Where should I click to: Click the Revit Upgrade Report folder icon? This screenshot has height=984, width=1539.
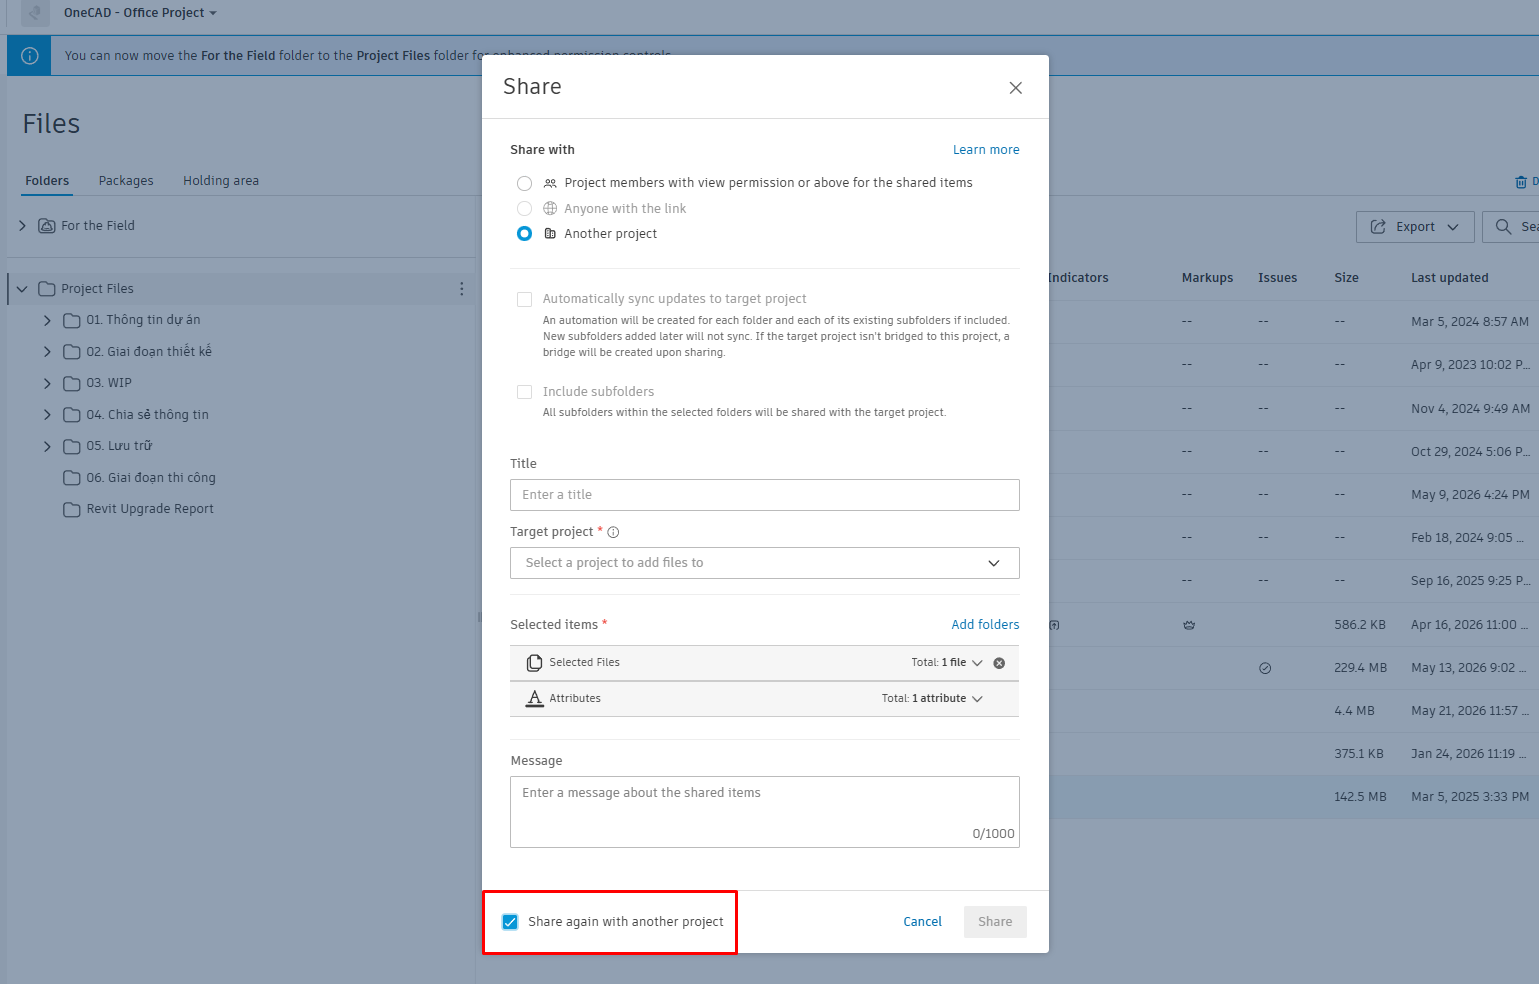click(x=71, y=509)
